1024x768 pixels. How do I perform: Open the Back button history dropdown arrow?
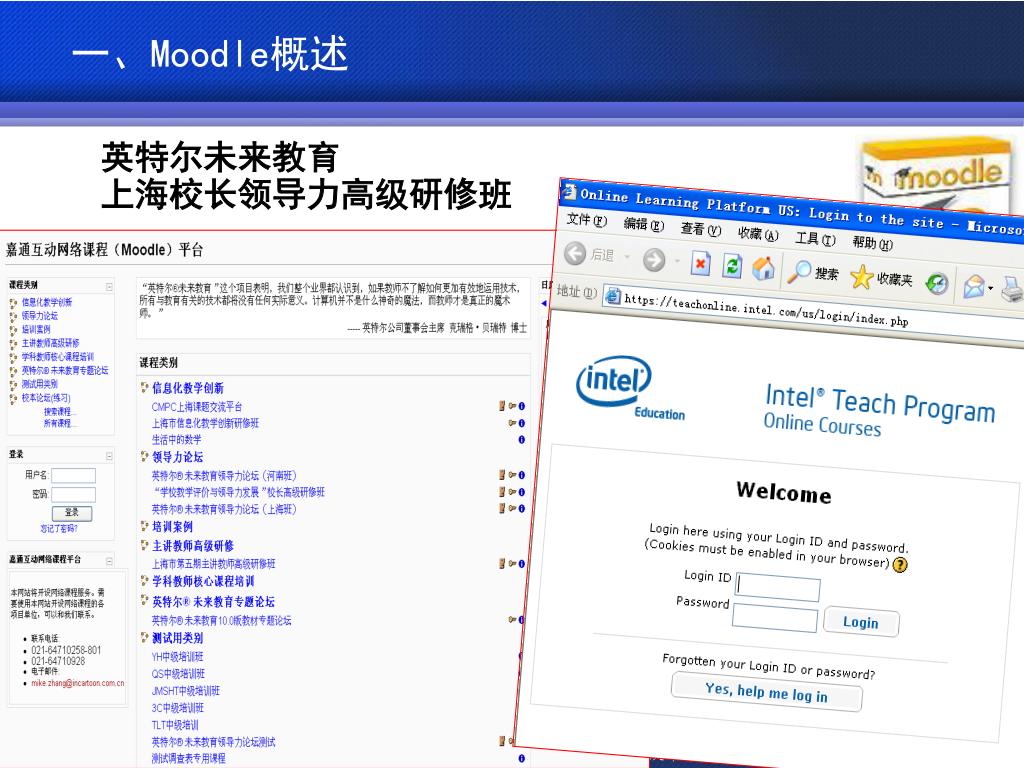coord(626,257)
